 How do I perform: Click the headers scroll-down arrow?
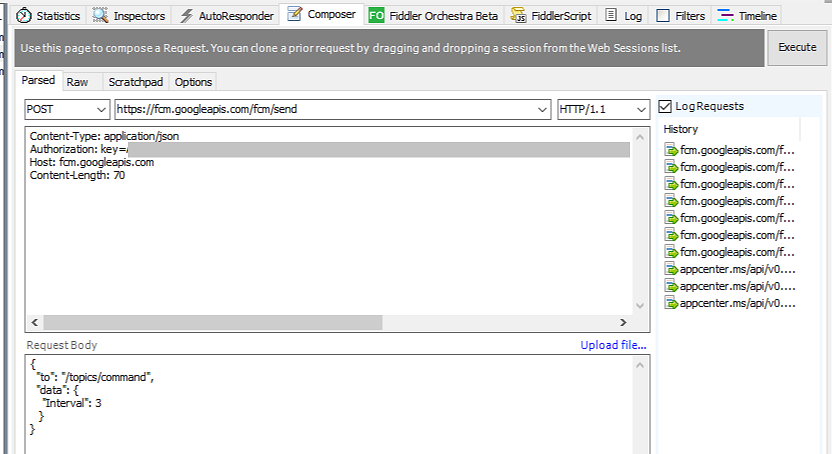tap(640, 306)
